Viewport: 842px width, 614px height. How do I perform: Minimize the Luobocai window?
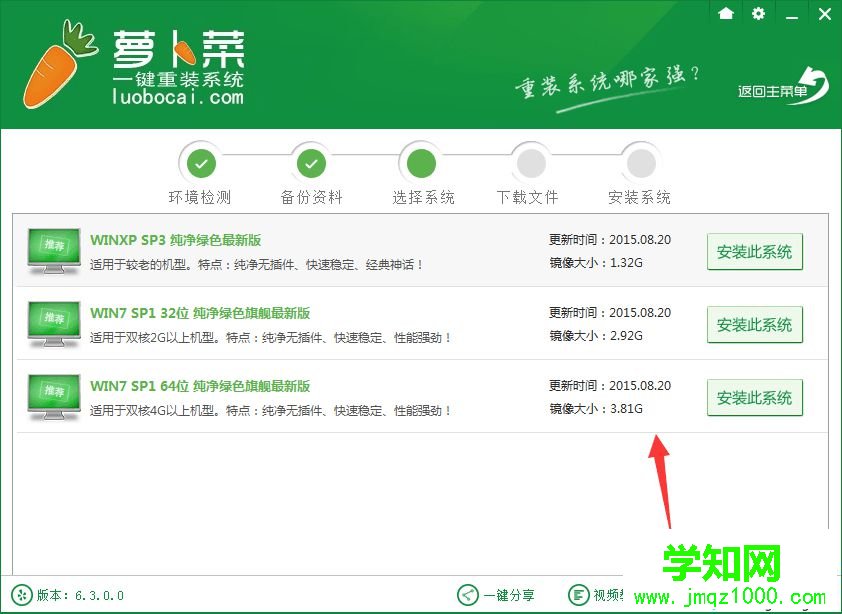[x=792, y=18]
